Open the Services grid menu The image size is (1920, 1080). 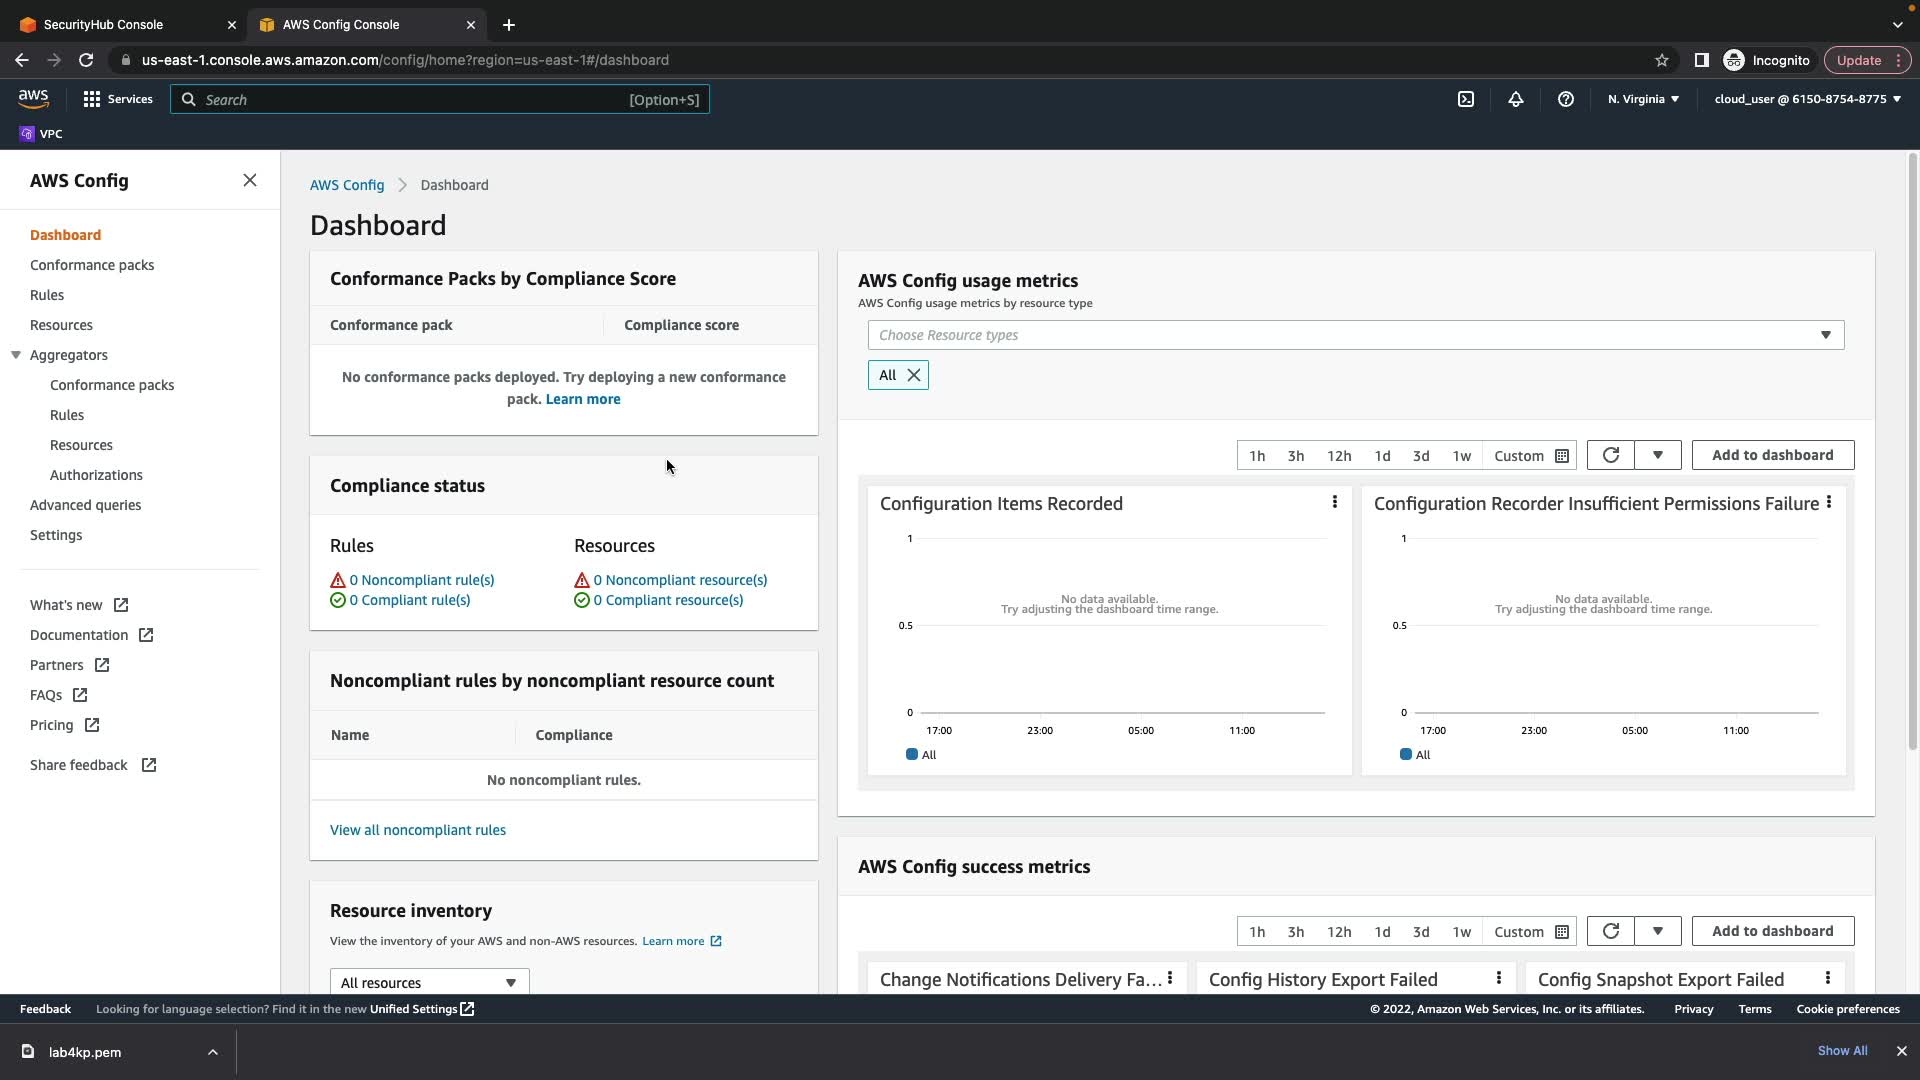[118, 99]
